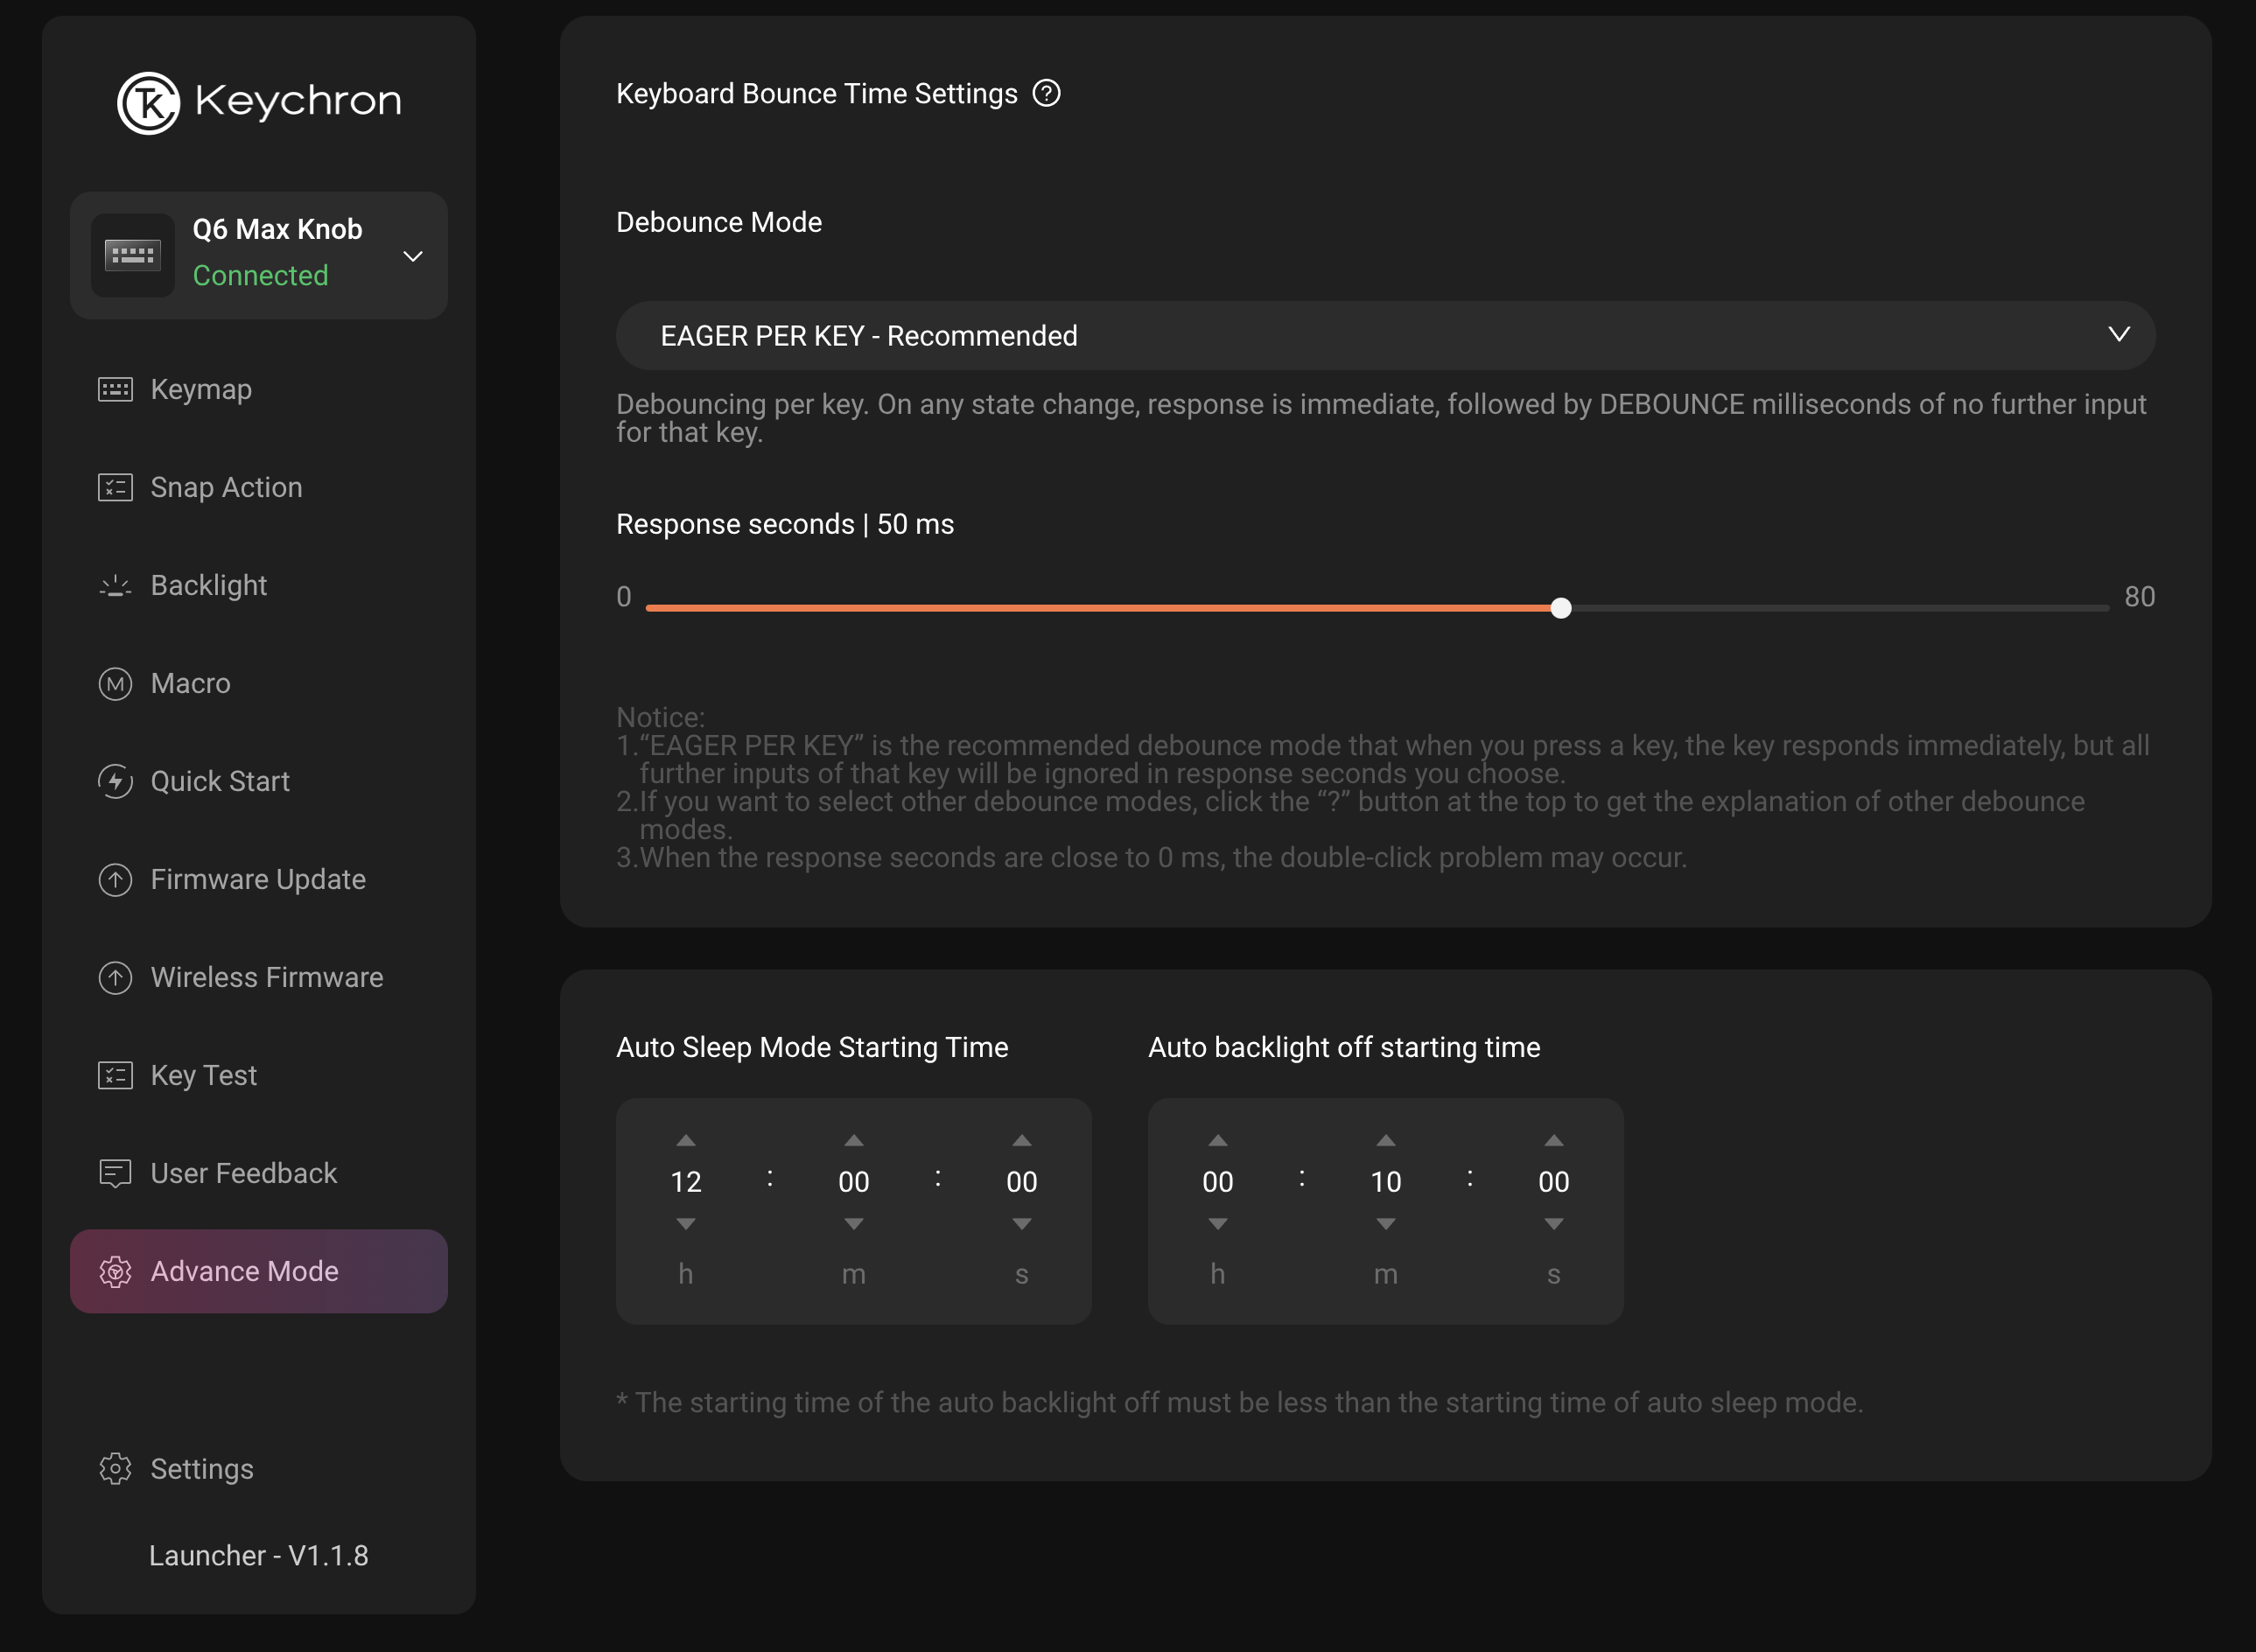Click the Snap Action sidebar icon

[115, 487]
